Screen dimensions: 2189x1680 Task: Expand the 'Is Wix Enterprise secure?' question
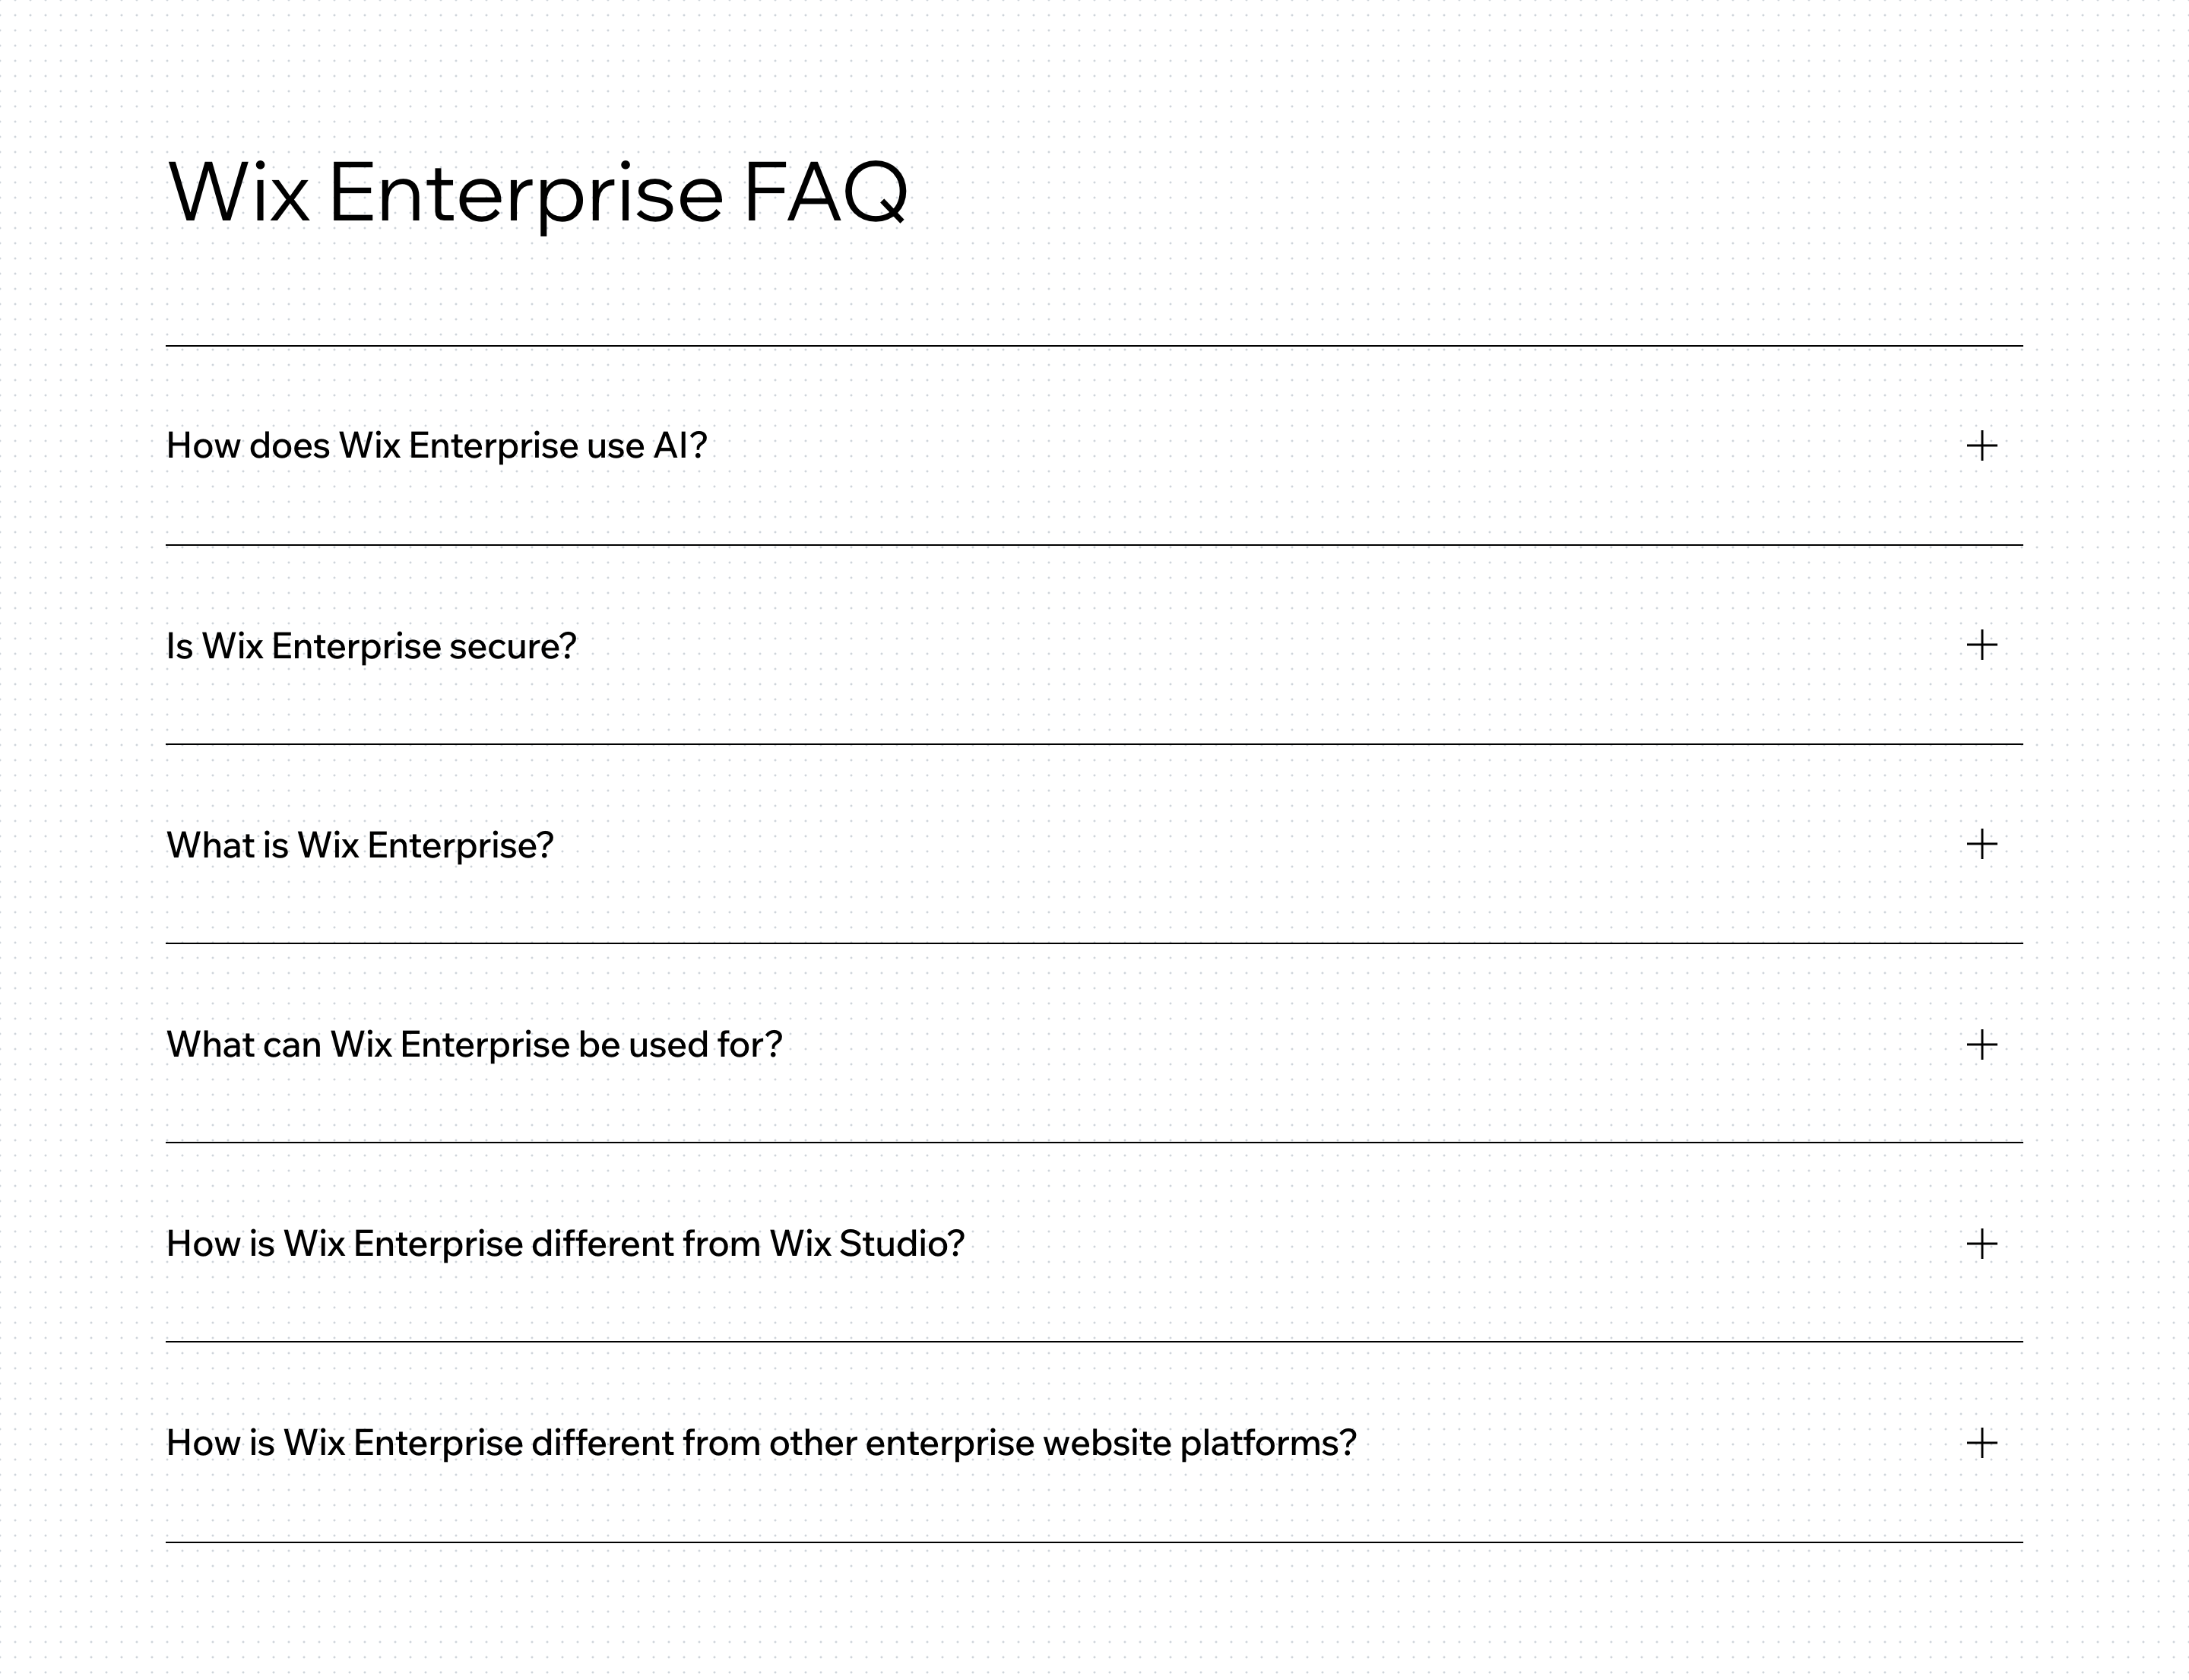pyautogui.click(x=1094, y=645)
